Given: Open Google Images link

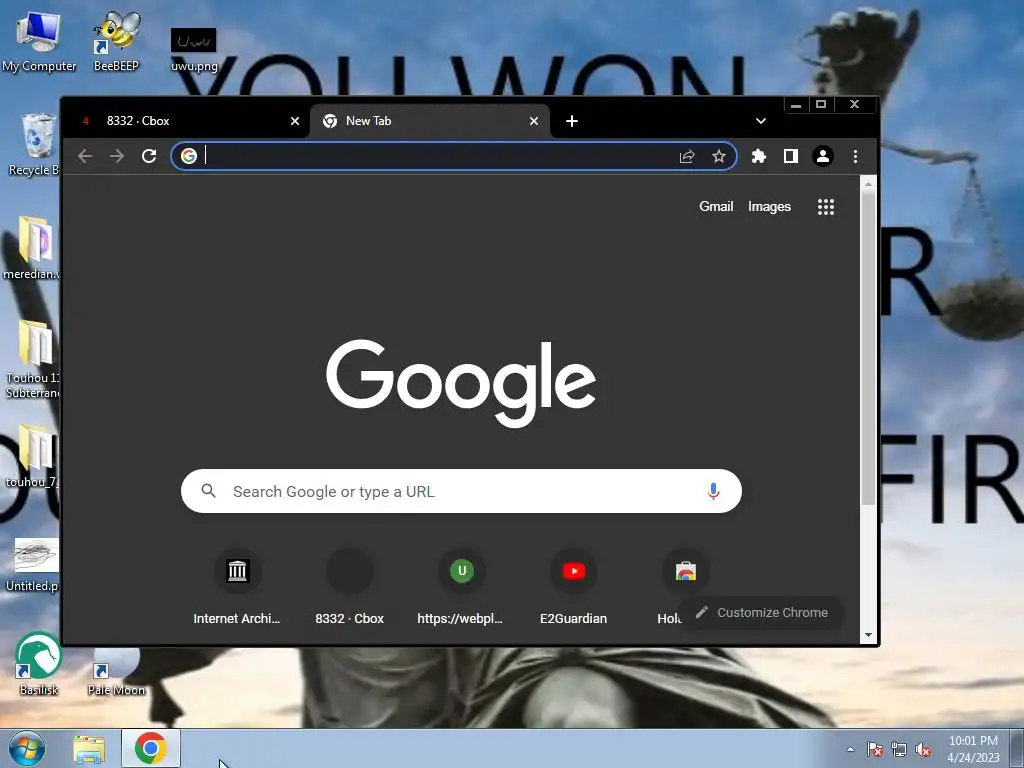Looking at the screenshot, I should [769, 206].
